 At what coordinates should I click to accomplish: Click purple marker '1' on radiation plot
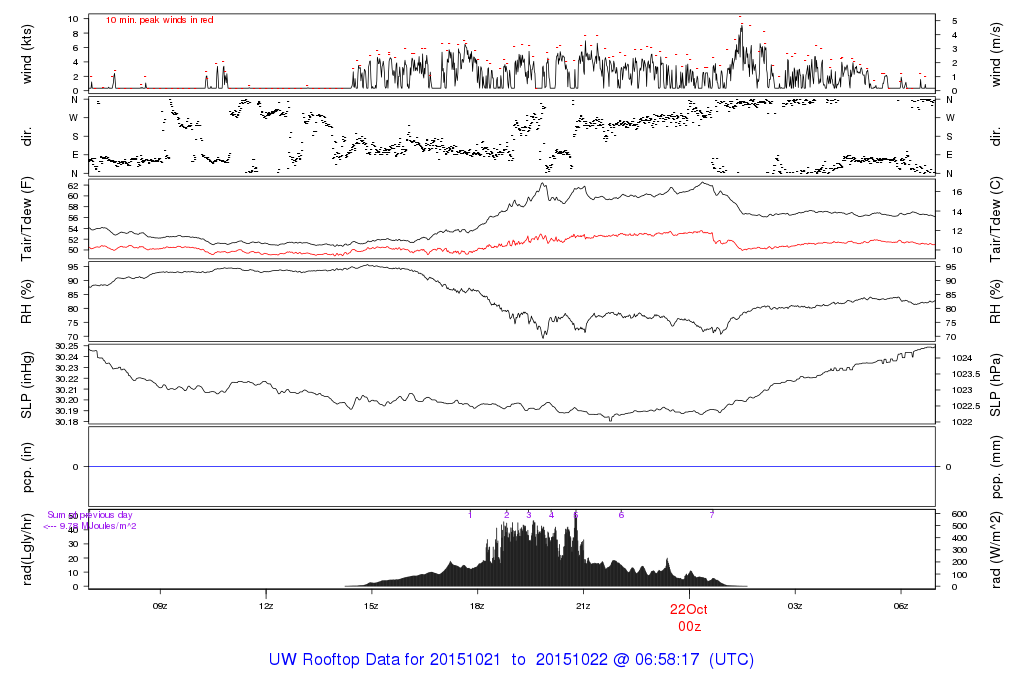[470, 515]
